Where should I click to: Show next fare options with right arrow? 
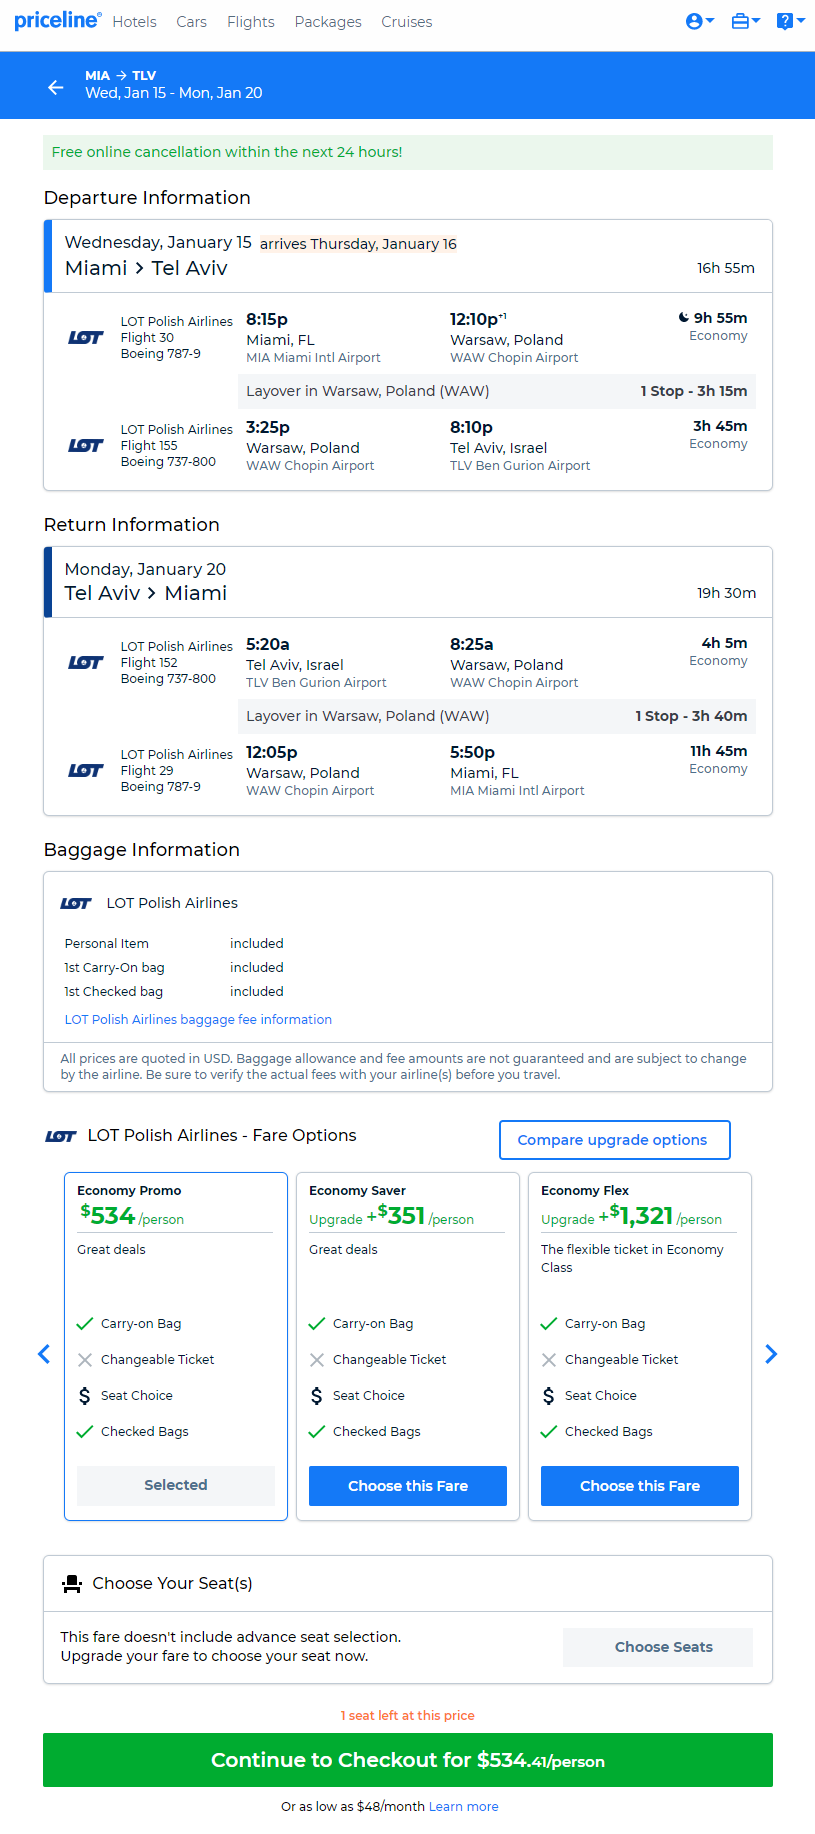point(771,1354)
